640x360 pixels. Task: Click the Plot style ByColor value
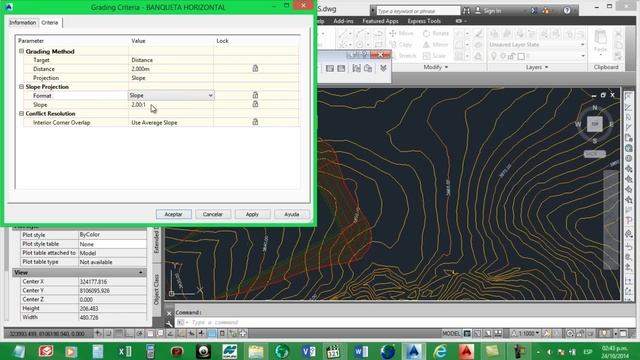click(112, 235)
